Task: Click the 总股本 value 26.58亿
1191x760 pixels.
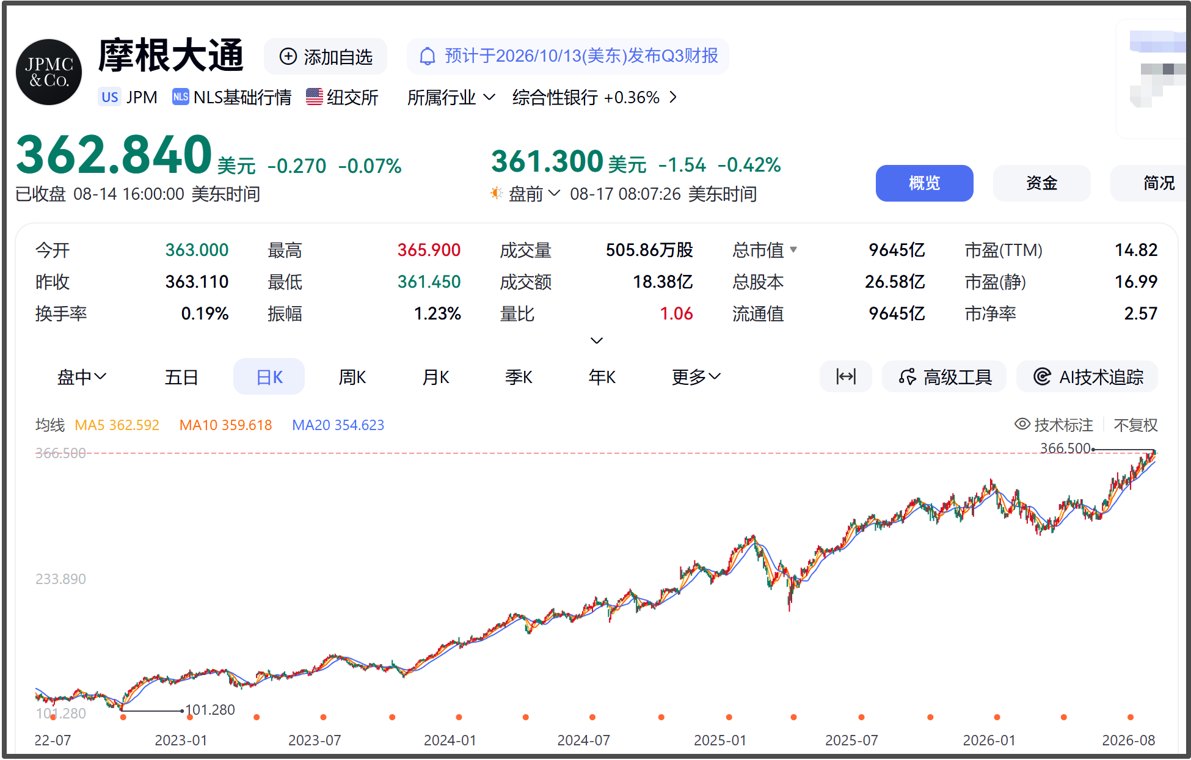Action: 895,282
